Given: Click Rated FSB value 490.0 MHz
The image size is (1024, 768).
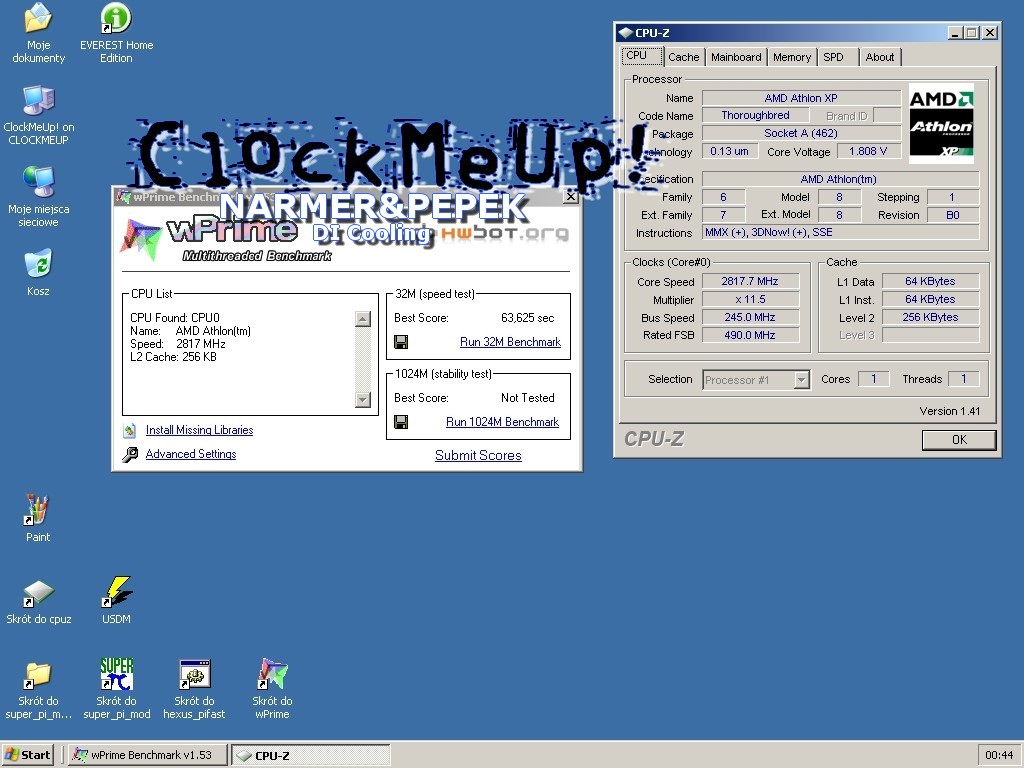Looking at the screenshot, I should tap(750, 335).
